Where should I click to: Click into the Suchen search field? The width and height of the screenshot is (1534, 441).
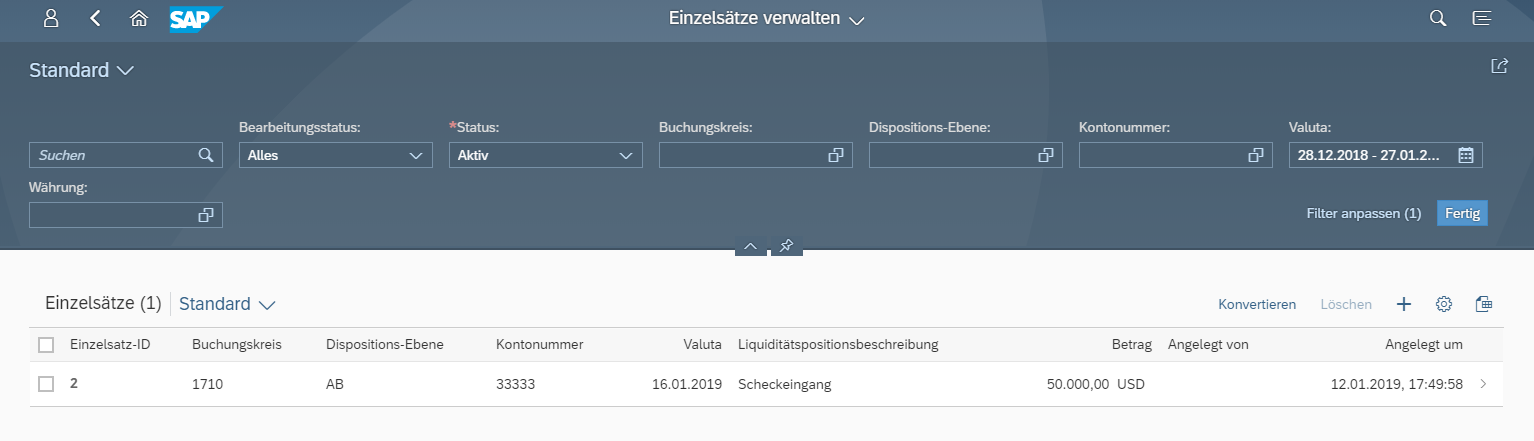pos(115,155)
